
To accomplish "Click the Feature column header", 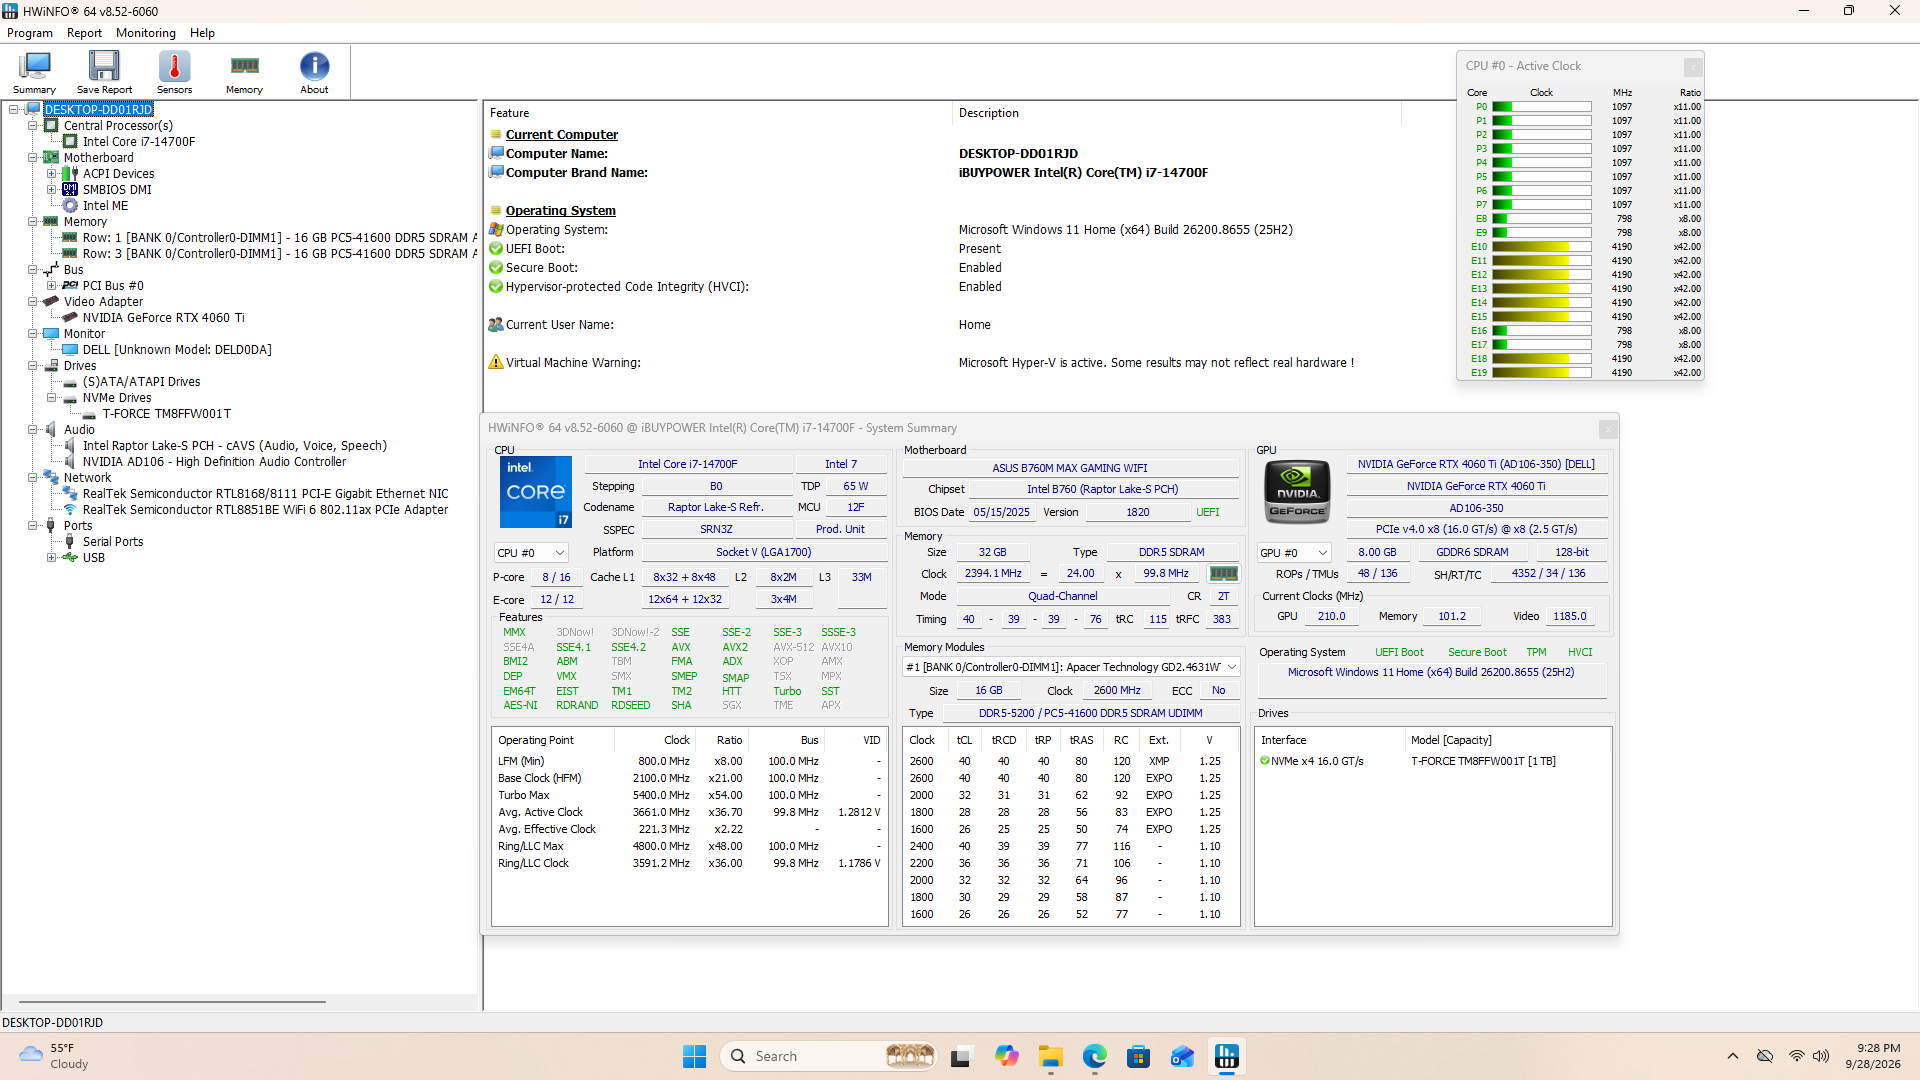I will click(x=718, y=113).
